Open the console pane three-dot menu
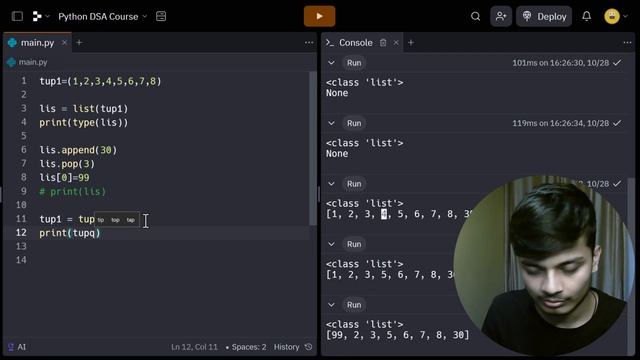640x360 pixels. pyautogui.click(x=627, y=42)
